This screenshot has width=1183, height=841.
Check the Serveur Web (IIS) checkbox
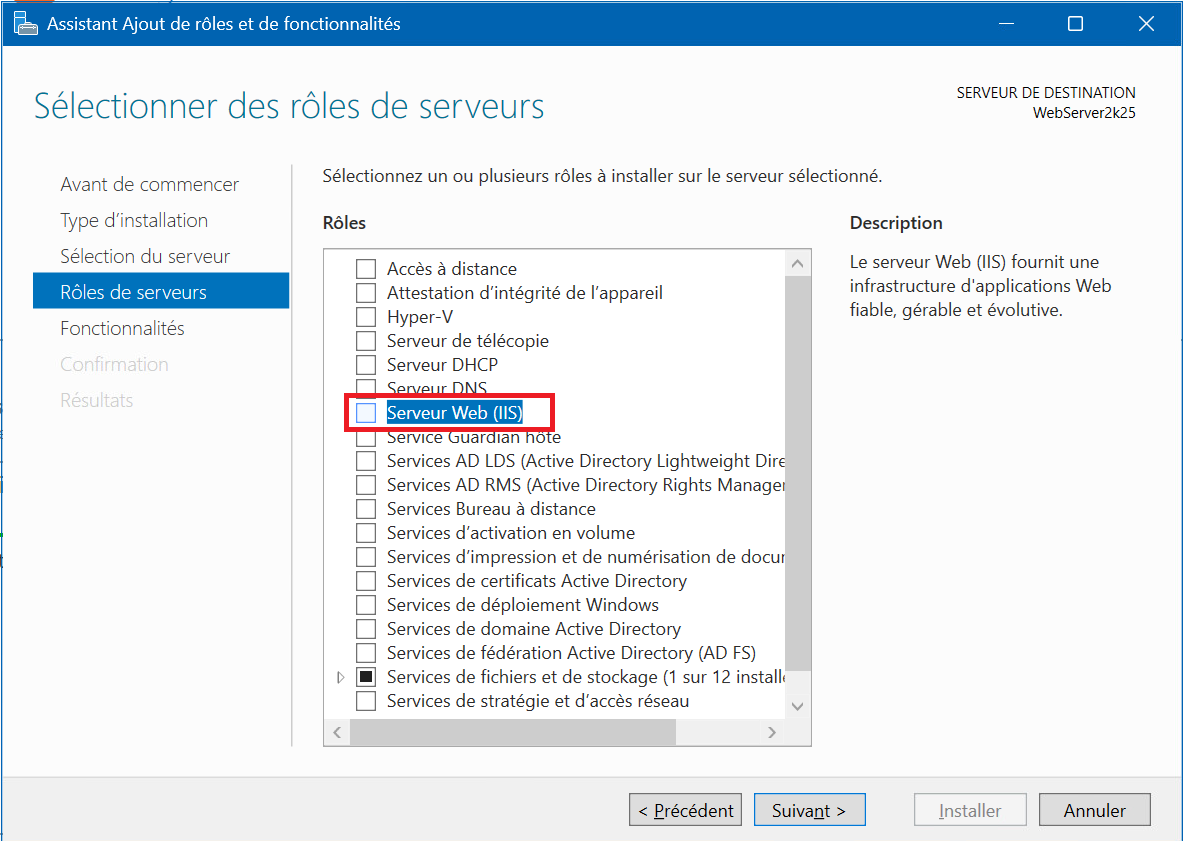pos(367,413)
